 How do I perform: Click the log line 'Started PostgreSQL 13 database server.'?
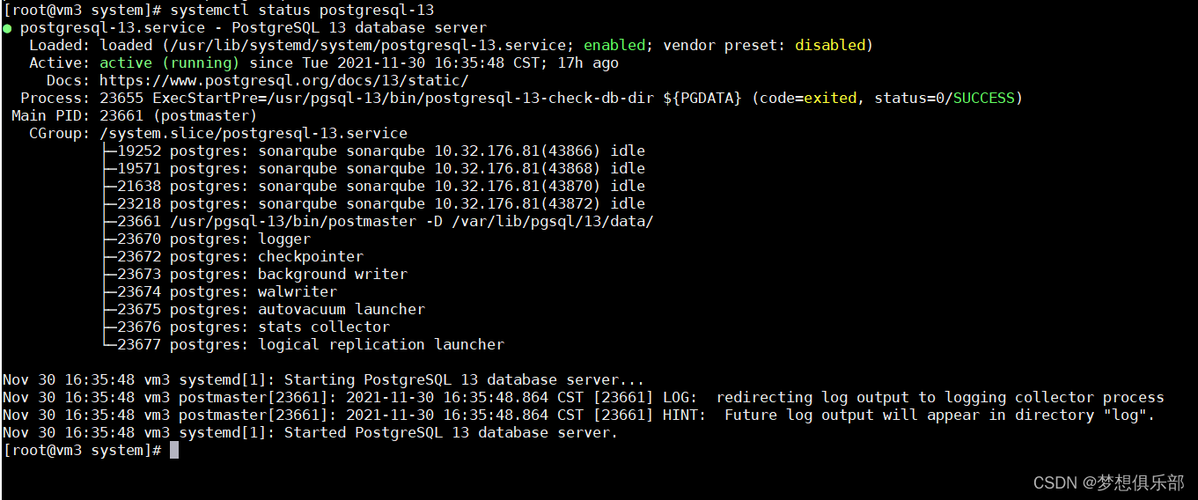tap(309, 433)
